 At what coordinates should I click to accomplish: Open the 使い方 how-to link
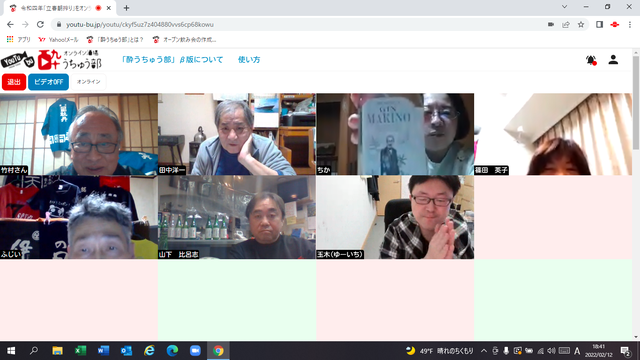249,60
